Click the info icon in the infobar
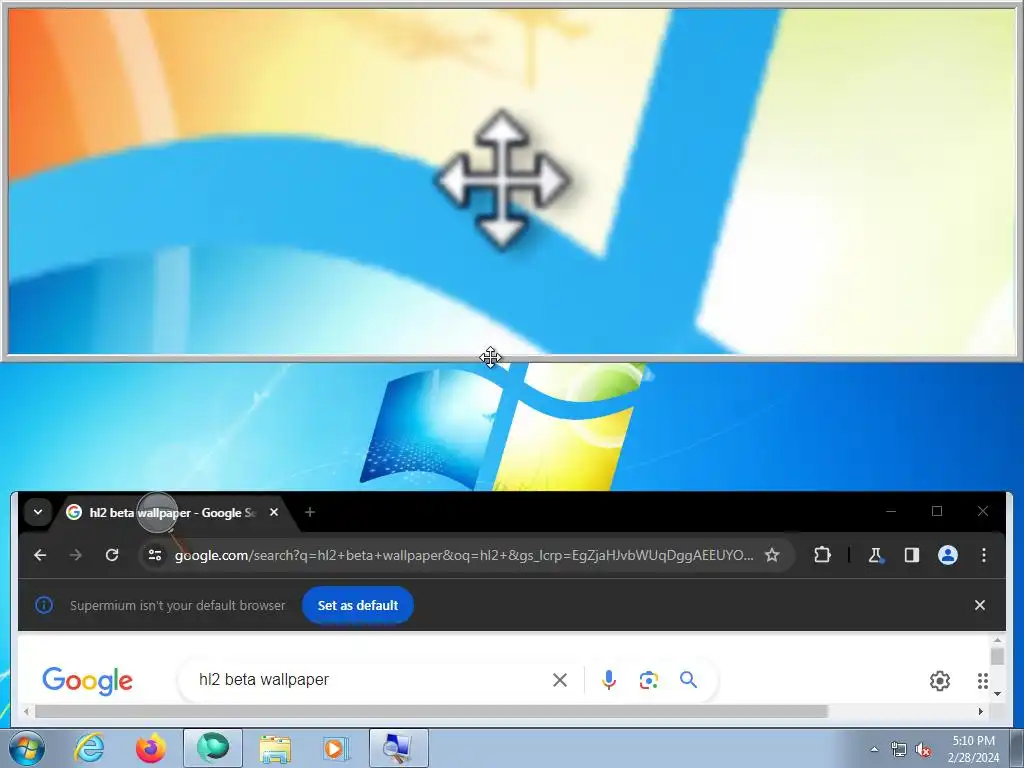Image resolution: width=1024 pixels, height=768 pixels. (44, 605)
